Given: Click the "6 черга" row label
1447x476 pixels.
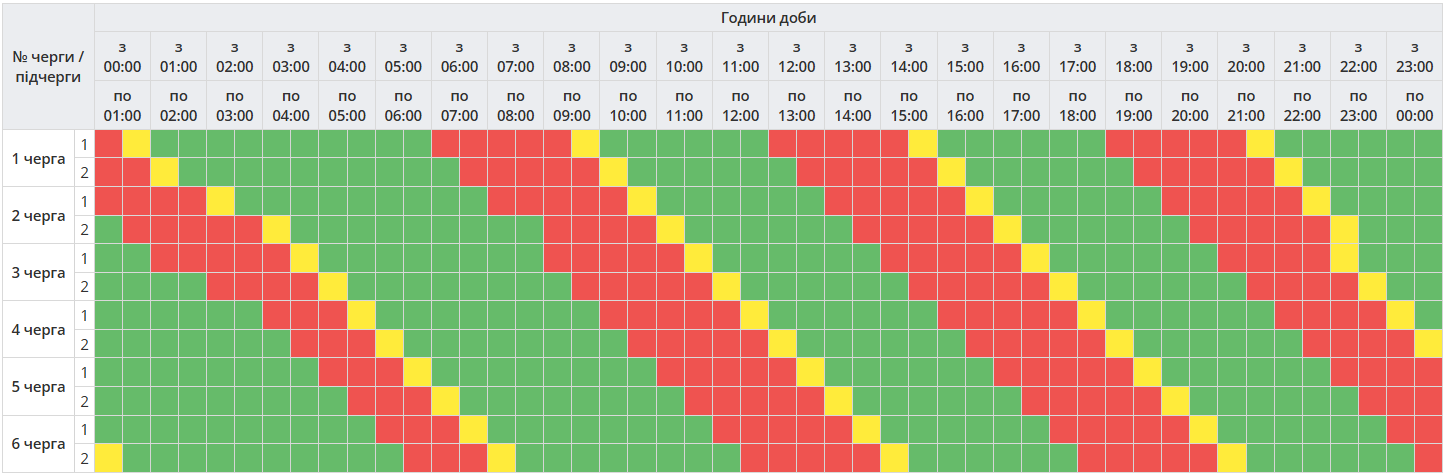Looking at the screenshot, I should 39,444.
